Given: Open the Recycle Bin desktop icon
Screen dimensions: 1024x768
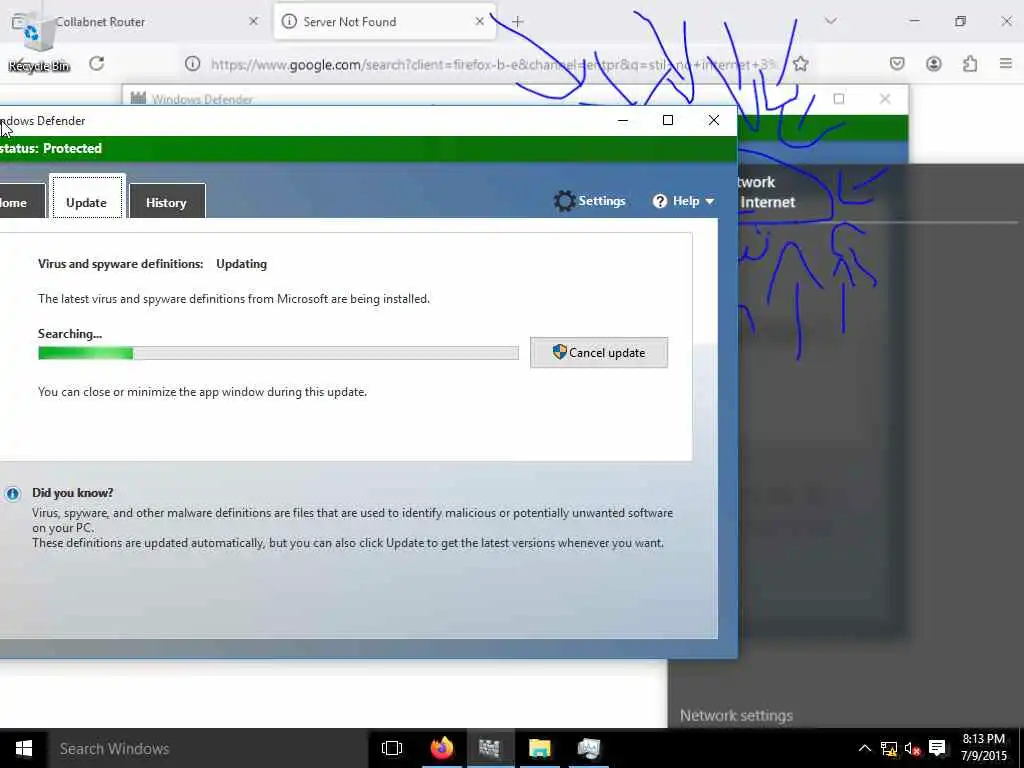Looking at the screenshot, I should click(38, 42).
